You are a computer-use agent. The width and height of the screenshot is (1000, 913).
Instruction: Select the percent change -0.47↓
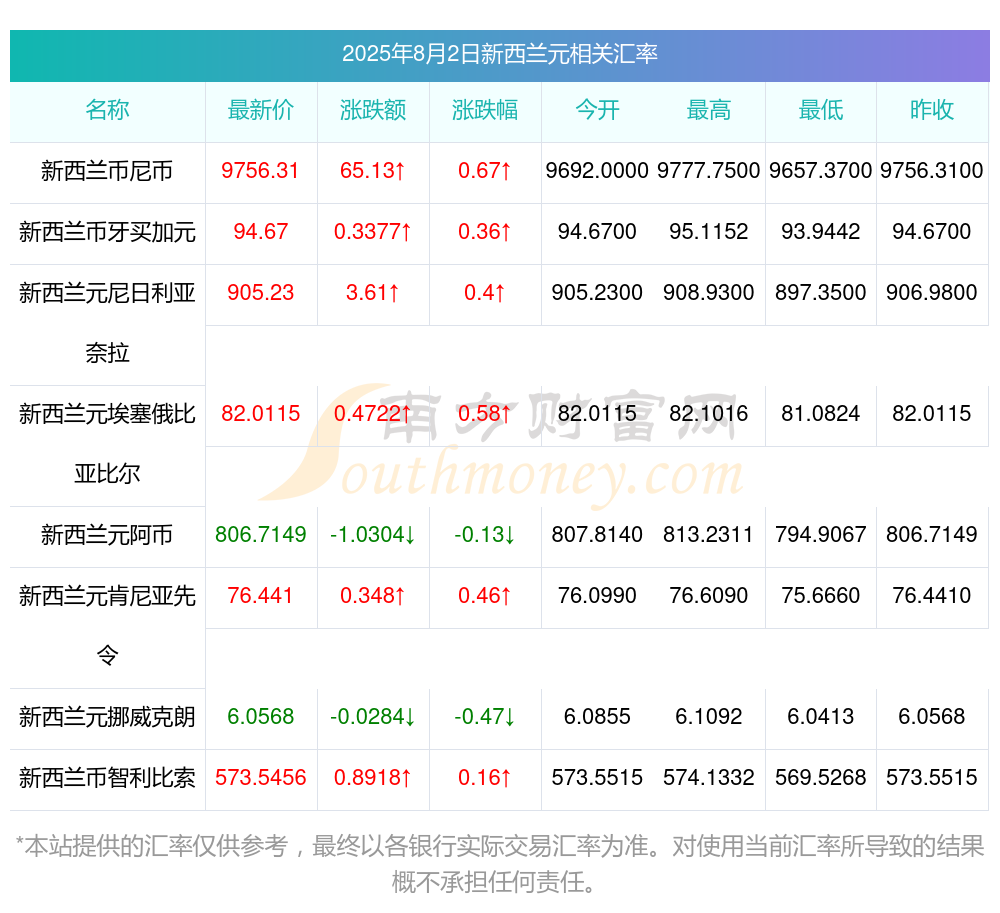(x=485, y=717)
